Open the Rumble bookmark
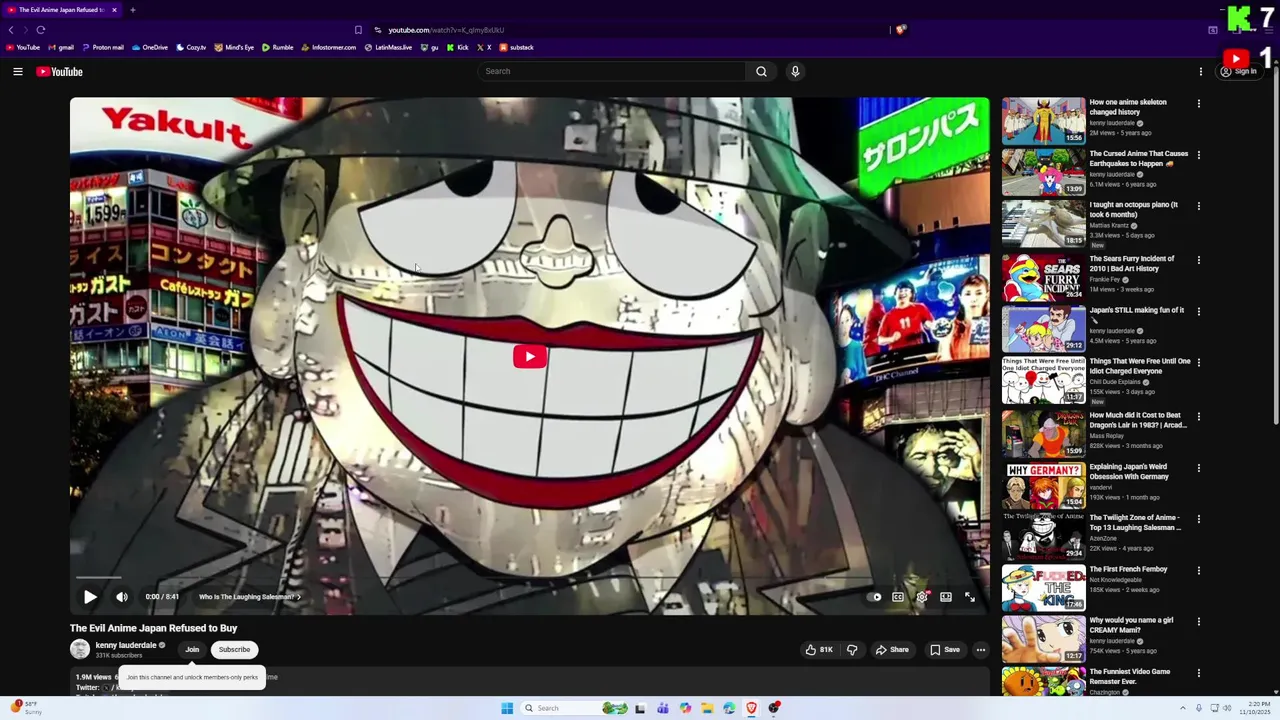 (278, 47)
